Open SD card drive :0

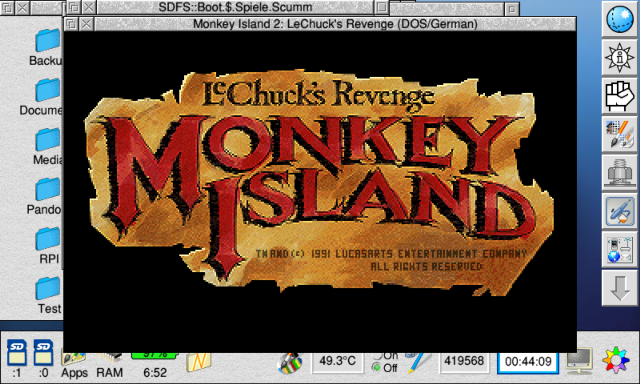(x=43, y=358)
